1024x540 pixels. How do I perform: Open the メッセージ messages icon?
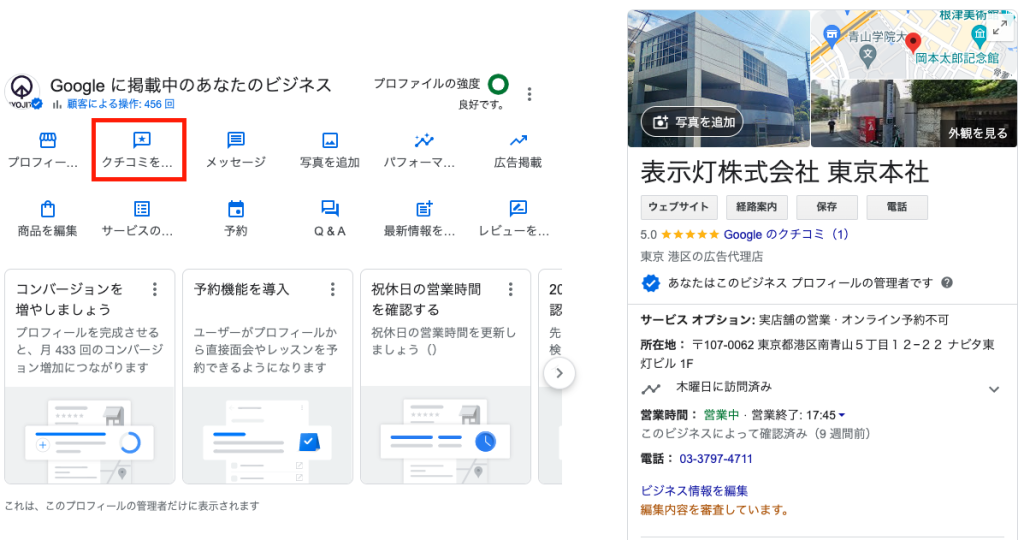point(235,140)
